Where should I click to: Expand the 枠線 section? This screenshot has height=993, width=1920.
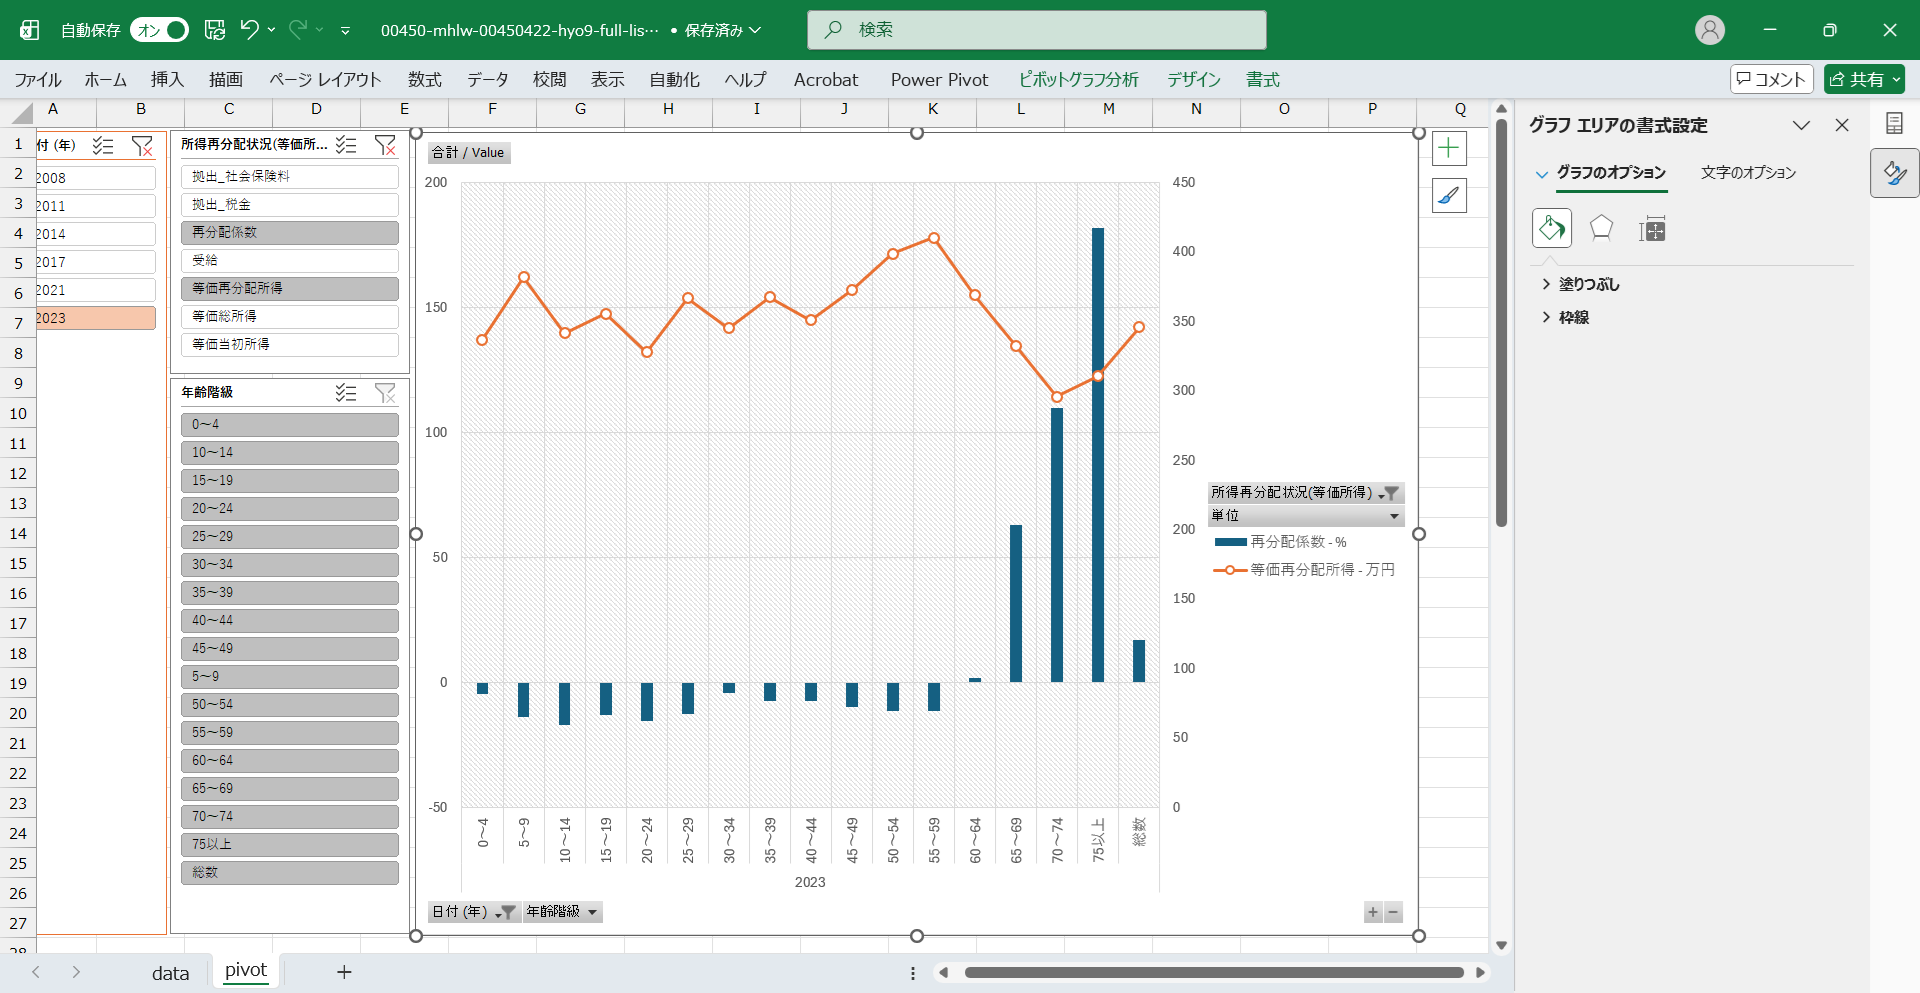[x=1573, y=318]
